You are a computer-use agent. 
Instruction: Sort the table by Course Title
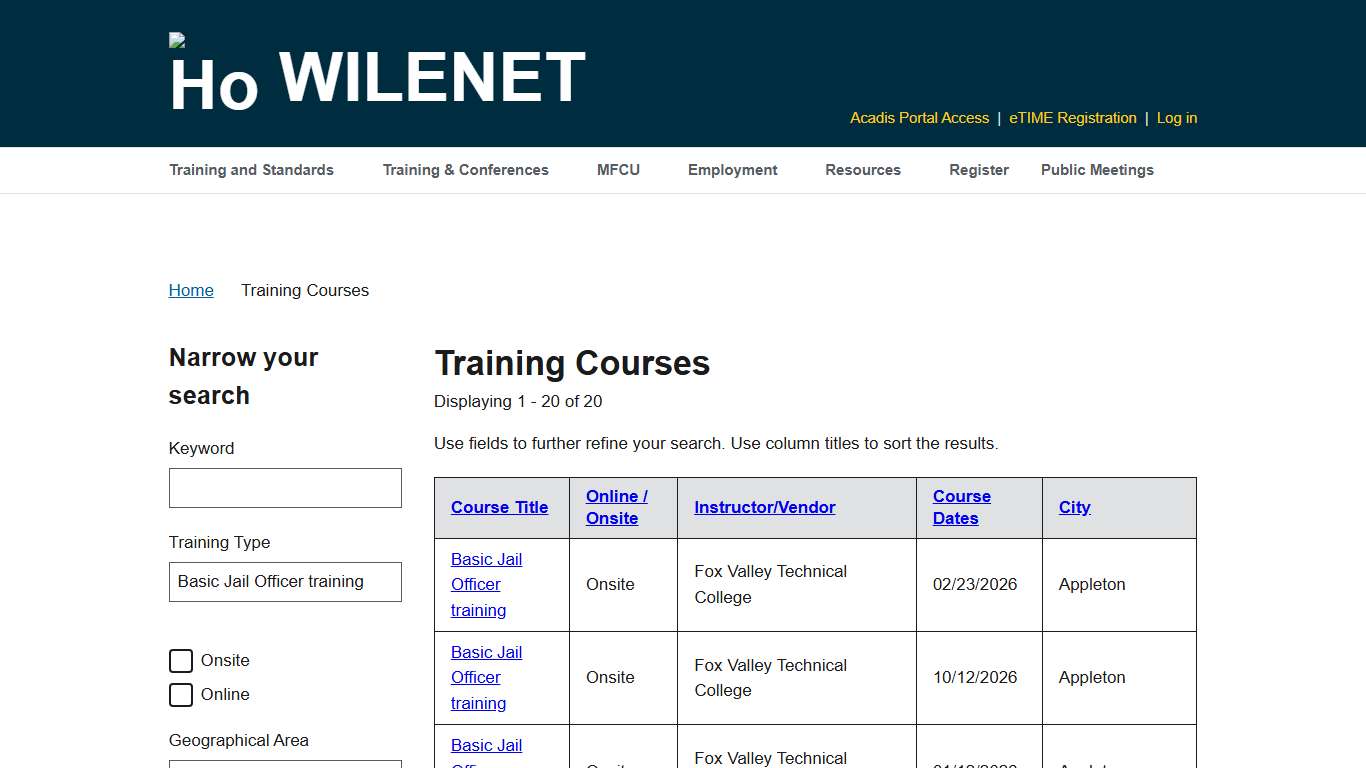(499, 507)
